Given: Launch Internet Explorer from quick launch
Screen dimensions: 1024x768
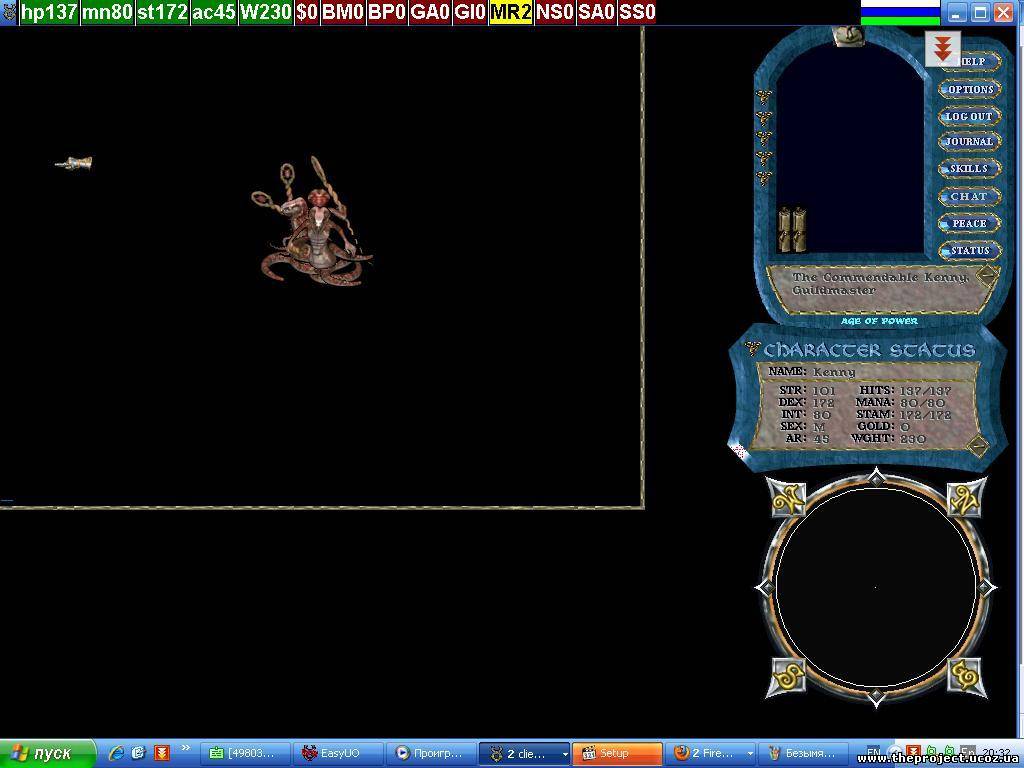Looking at the screenshot, I should 116,753.
